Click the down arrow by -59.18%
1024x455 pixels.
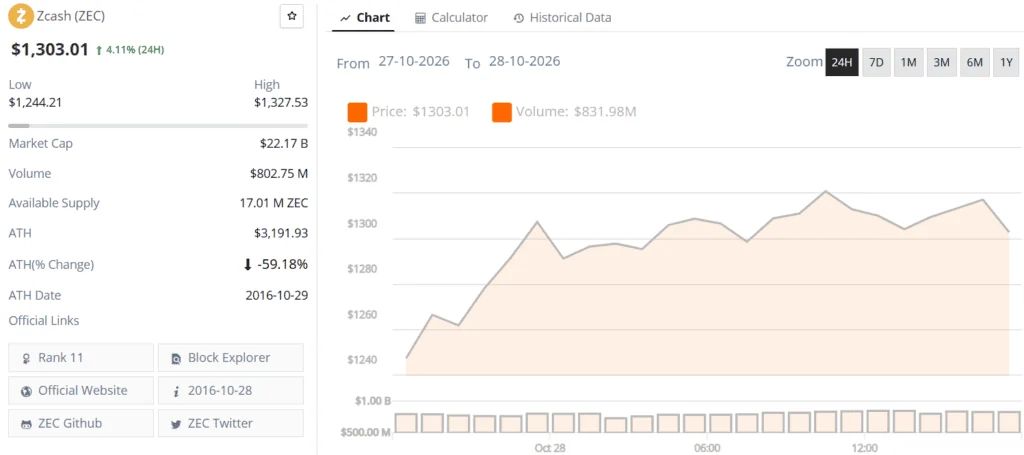tap(248, 264)
